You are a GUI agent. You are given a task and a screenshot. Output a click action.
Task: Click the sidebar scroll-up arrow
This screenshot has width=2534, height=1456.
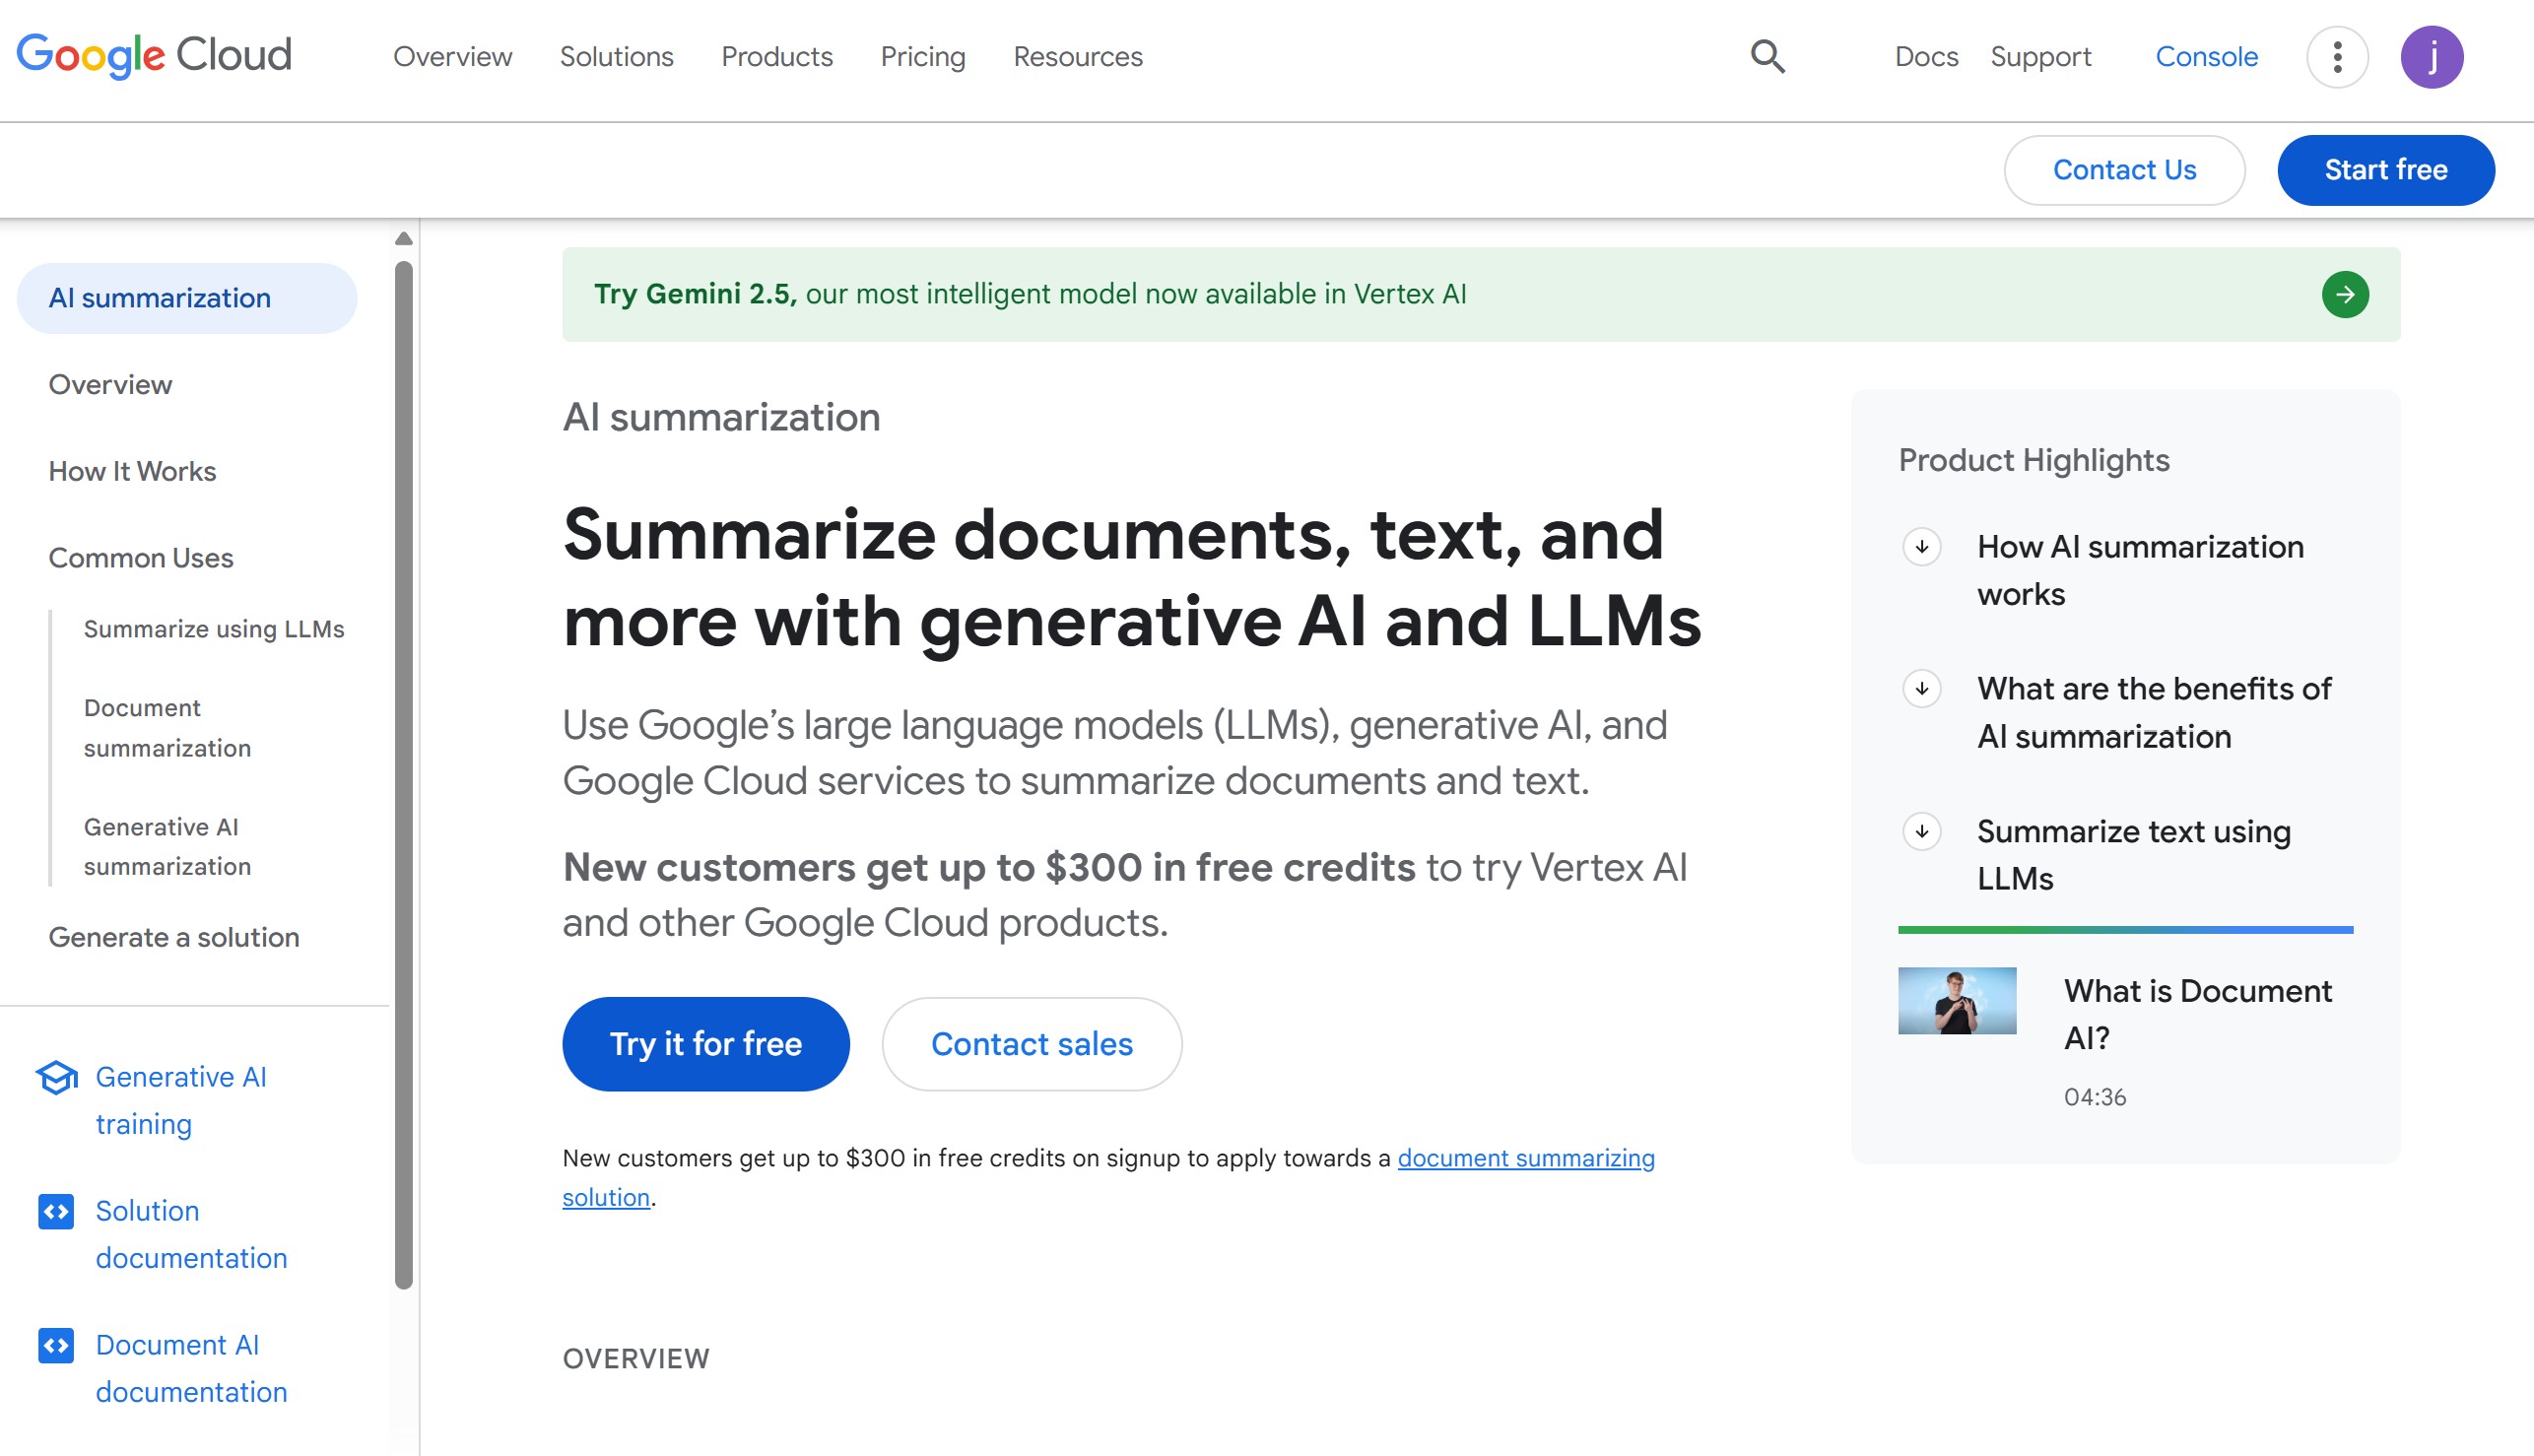coord(404,238)
